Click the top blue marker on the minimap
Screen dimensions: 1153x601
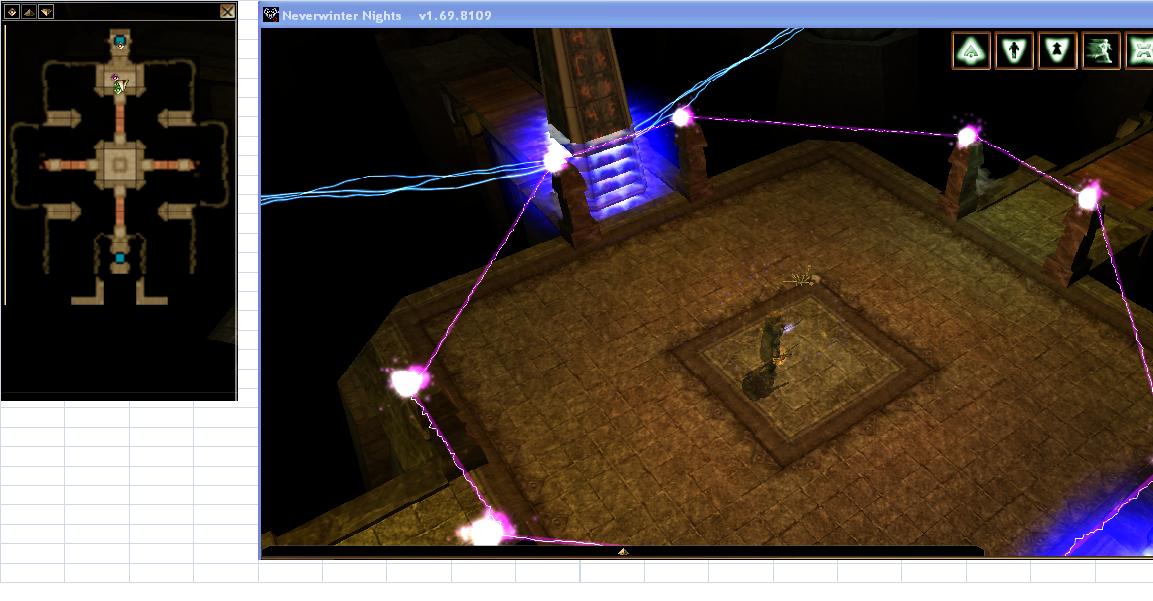tap(120, 42)
